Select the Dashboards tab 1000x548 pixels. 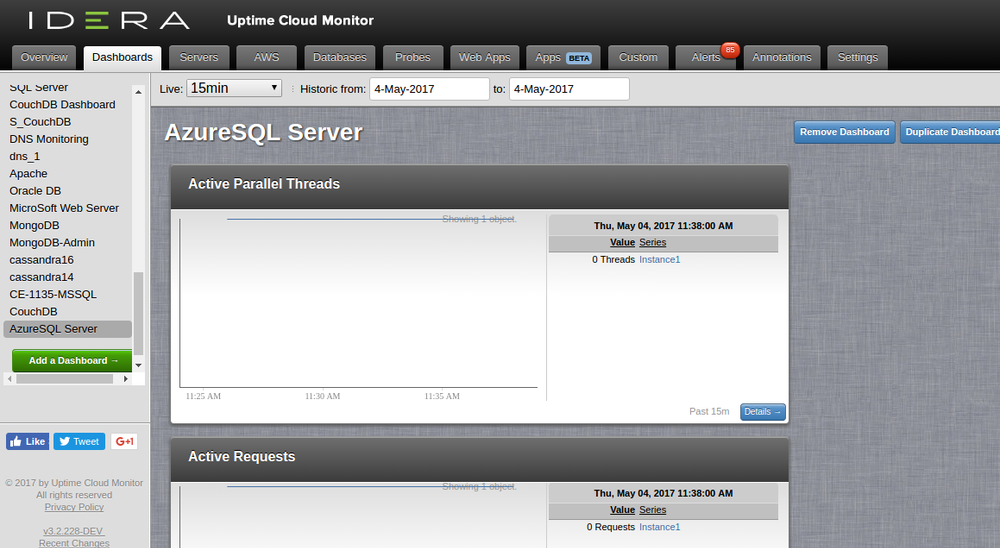122,57
